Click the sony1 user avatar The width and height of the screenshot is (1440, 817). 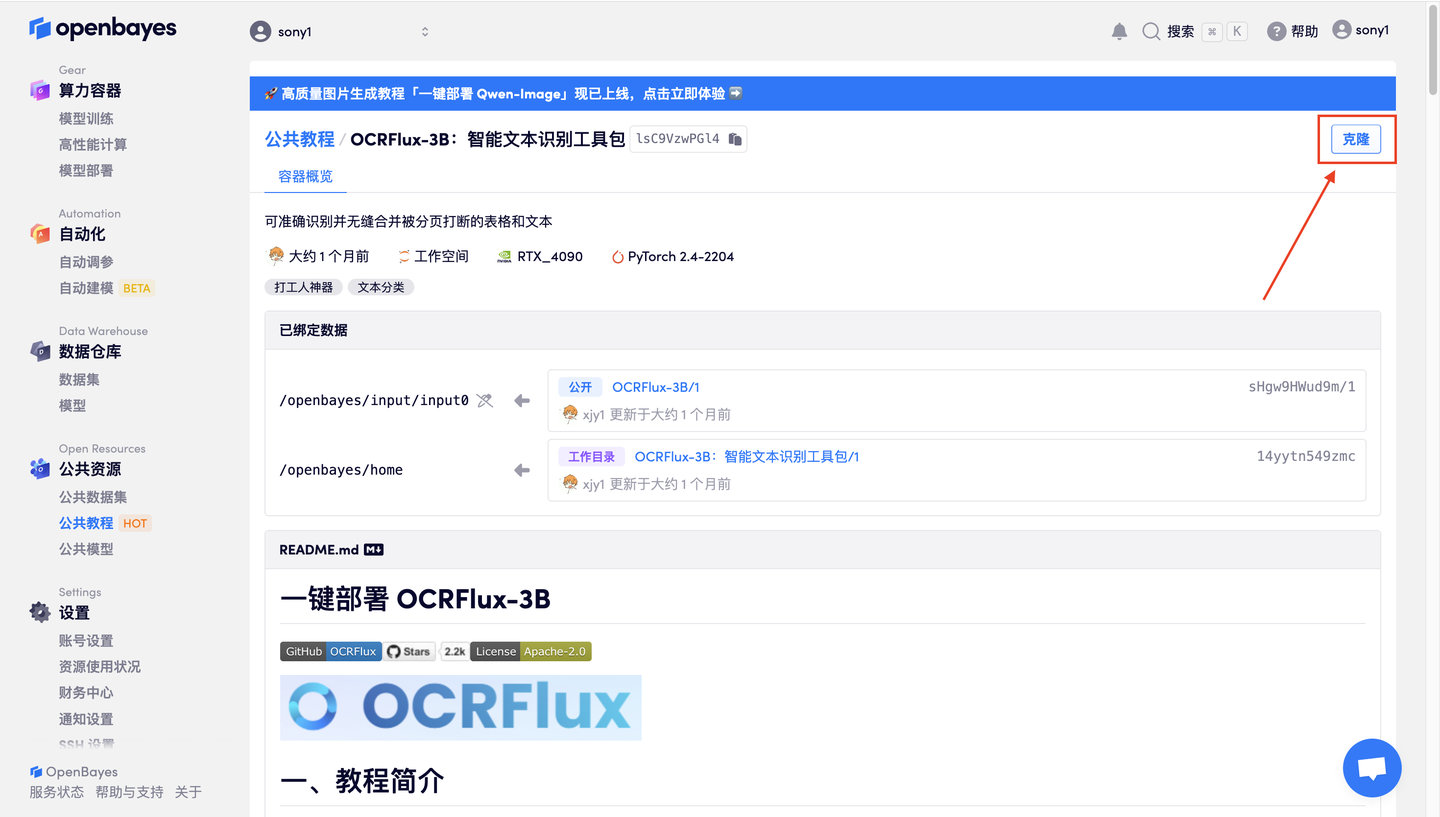(1342, 30)
